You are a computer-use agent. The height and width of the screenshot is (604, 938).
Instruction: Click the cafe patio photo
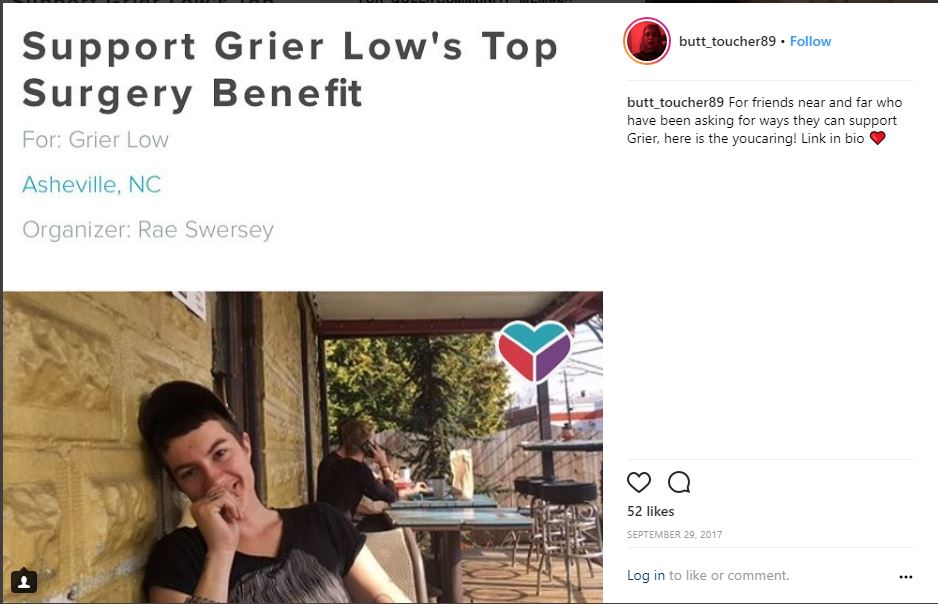pos(303,447)
